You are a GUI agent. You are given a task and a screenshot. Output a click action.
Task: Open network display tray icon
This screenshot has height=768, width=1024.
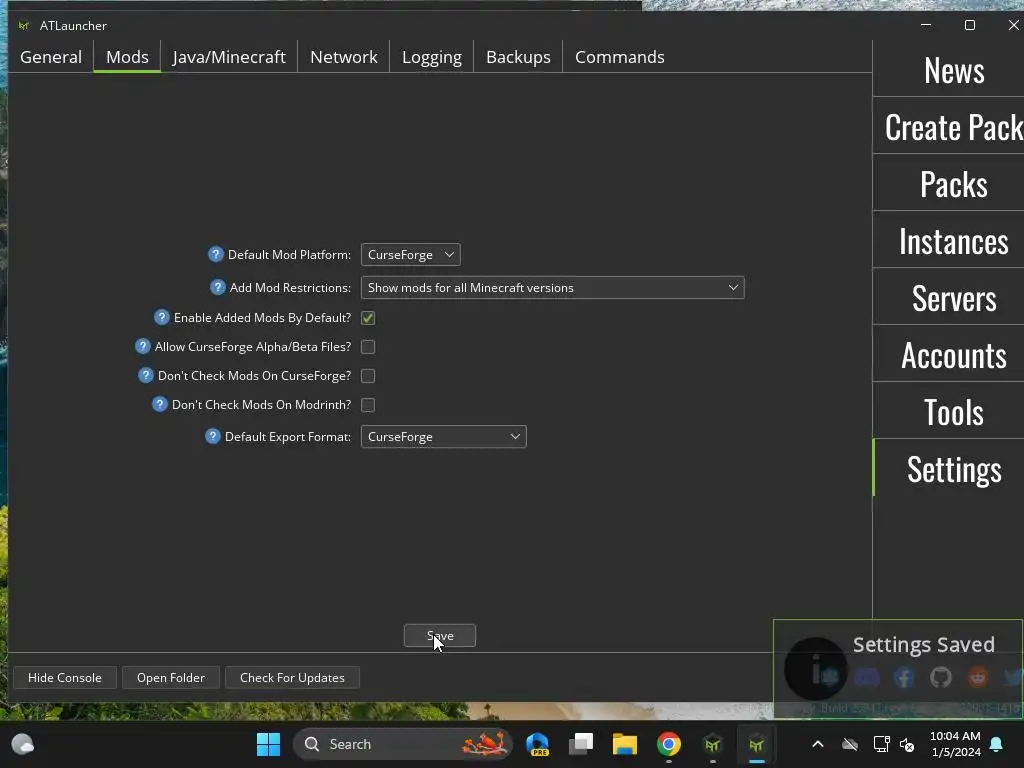(881, 744)
